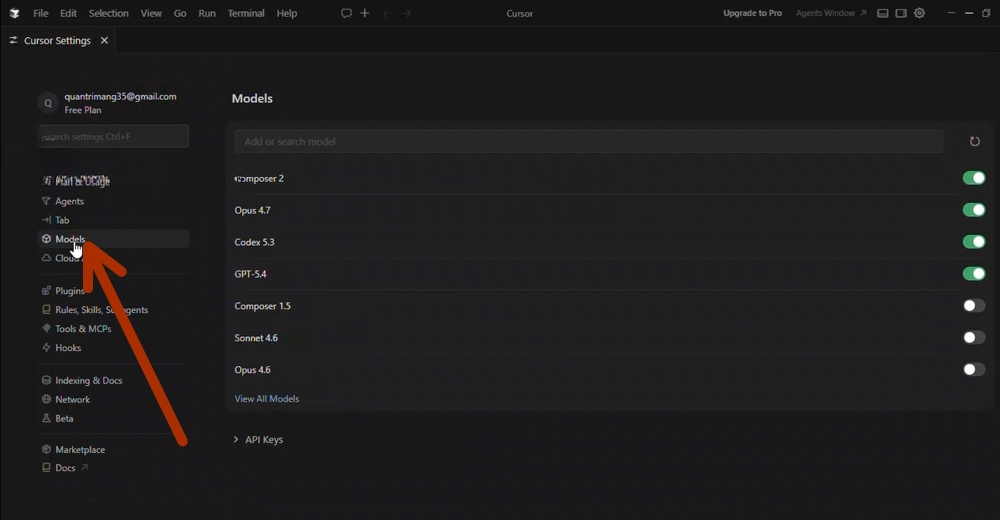Expand the API Keys section
The width and height of the screenshot is (1000, 520).
(258, 440)
